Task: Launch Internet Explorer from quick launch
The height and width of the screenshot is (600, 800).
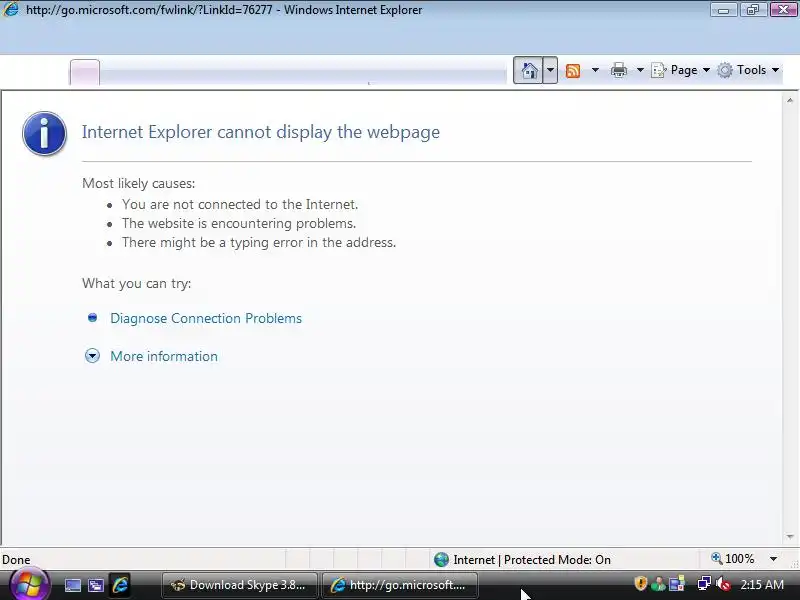Action: coord(120,585)
